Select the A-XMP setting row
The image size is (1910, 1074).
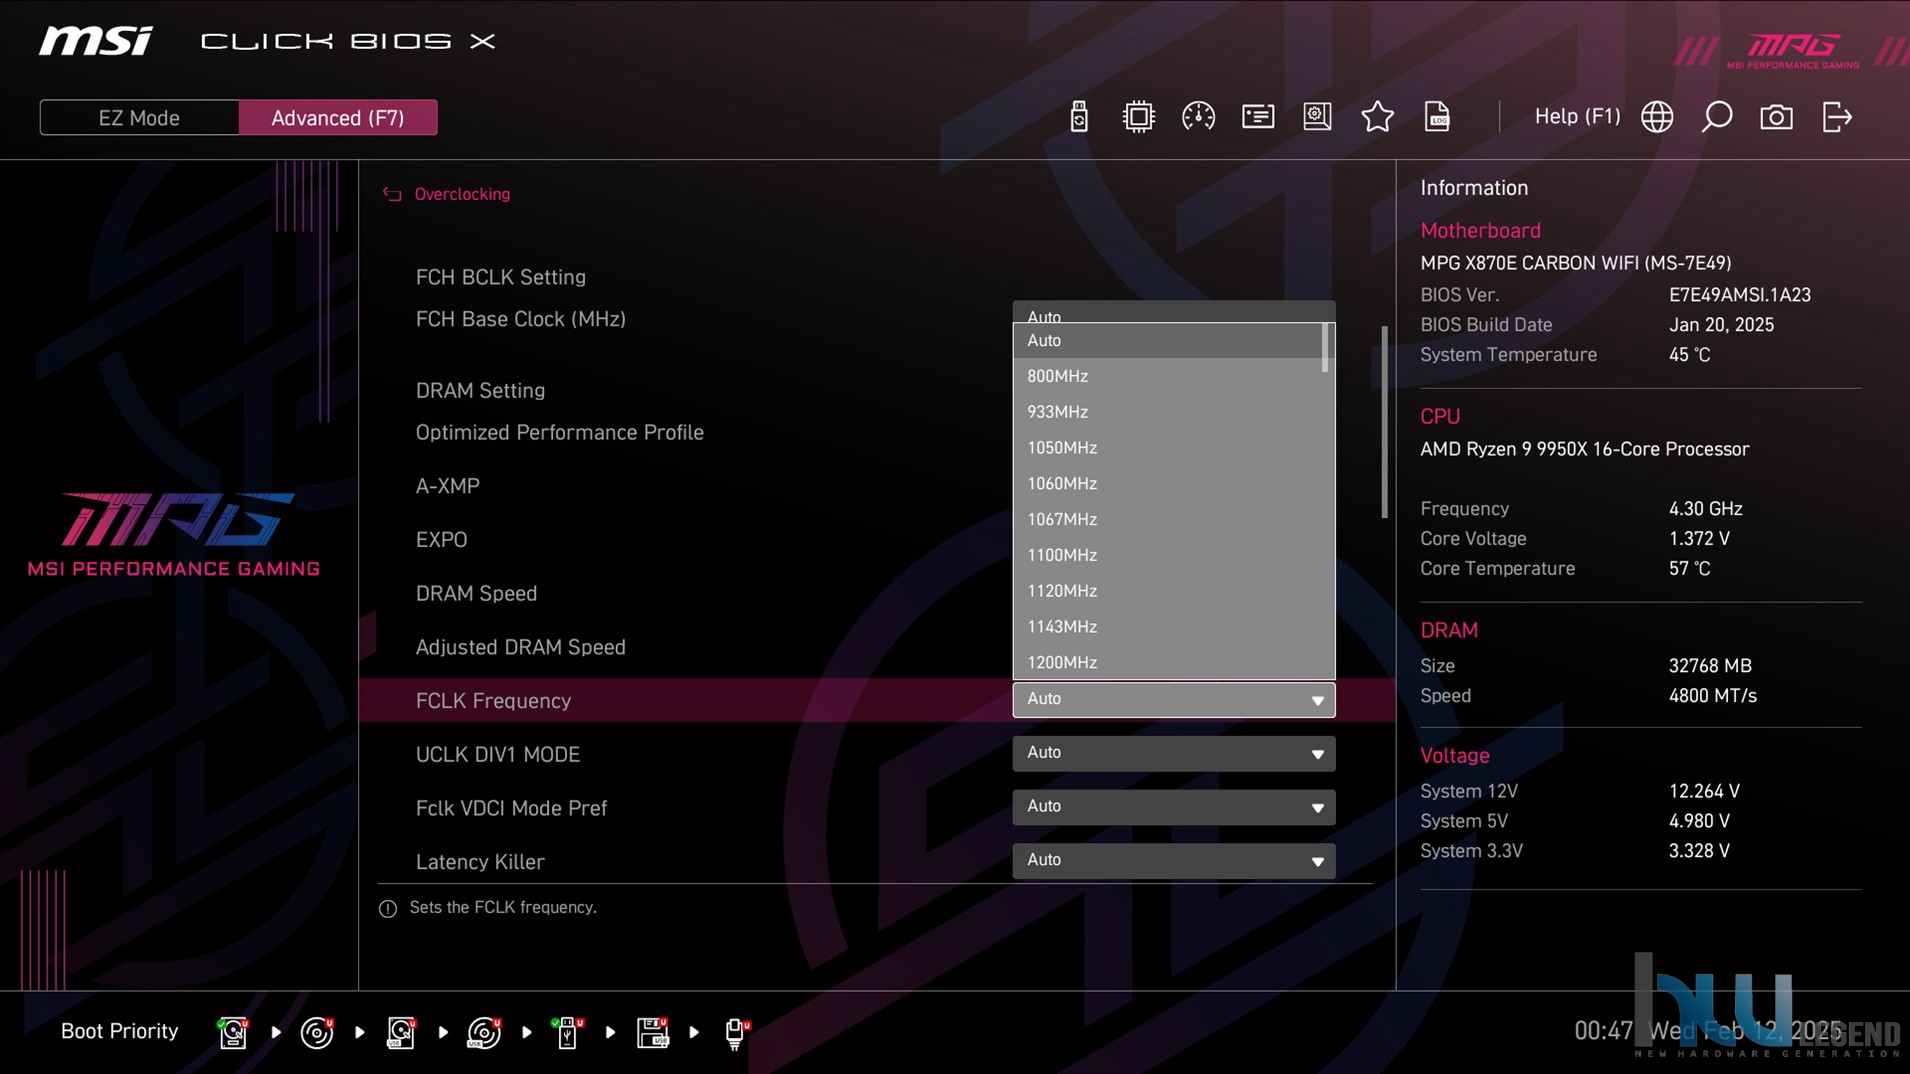tap(447, 486)
